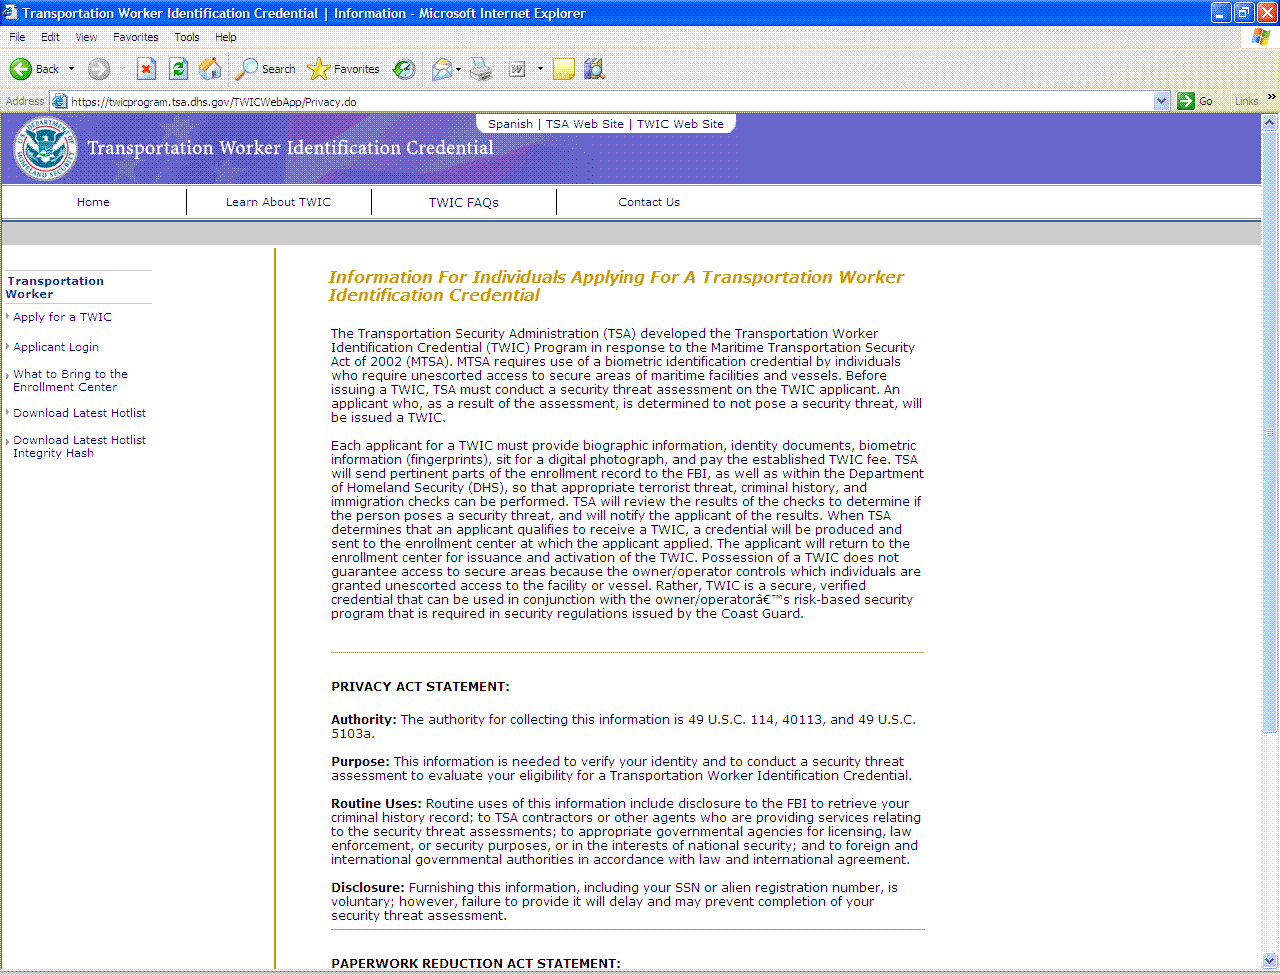Click the Windows flag logo in the menu bar
The height and width of the screenshot is (975, 1280).
pos(1261,37)
